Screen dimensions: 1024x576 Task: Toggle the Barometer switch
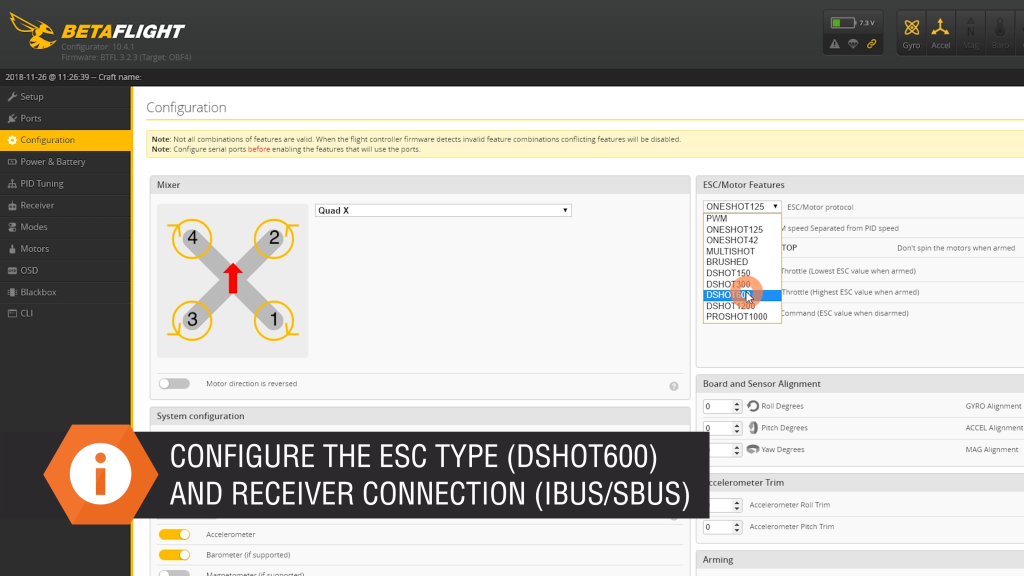[x=174, y=554]
